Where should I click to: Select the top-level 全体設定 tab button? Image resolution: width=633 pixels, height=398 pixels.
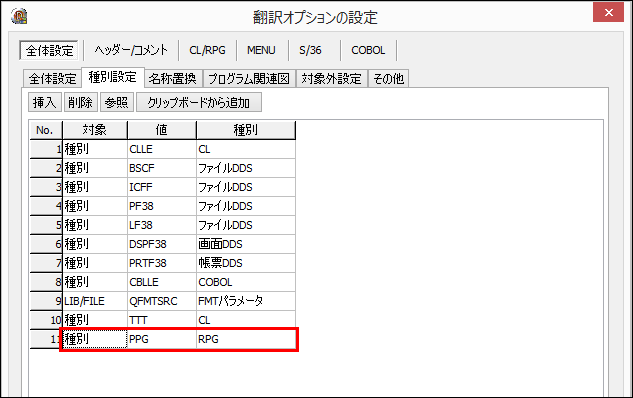(x=49, y=50)
